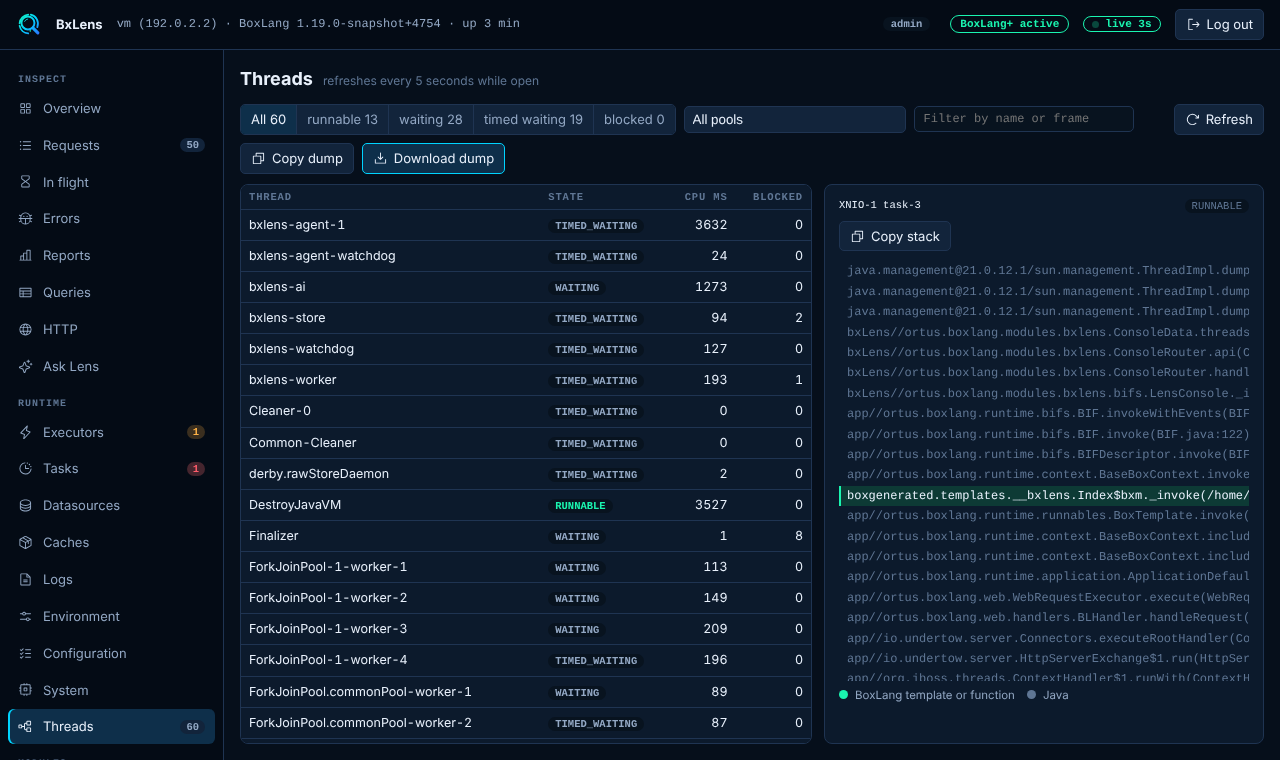The image size is (1280, 760).
Task: Click the System chip icon
Action: (x=25, y=690)
